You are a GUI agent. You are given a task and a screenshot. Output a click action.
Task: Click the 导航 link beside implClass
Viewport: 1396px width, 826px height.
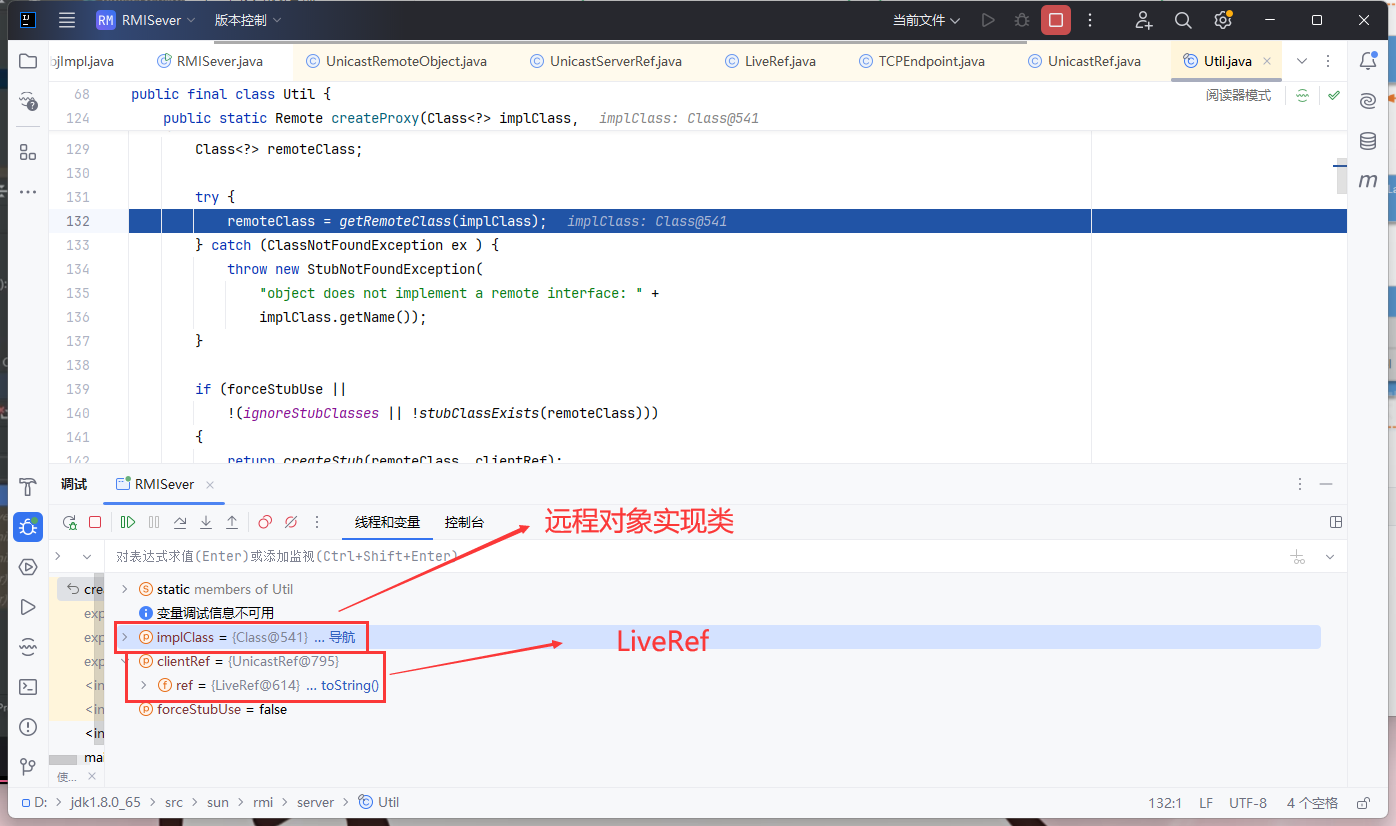342,637
